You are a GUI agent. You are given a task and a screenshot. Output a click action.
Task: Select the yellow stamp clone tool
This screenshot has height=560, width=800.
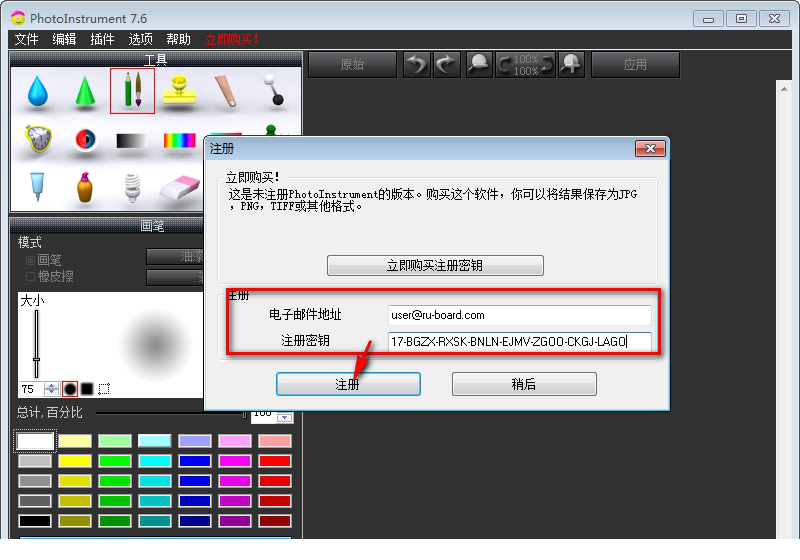pyautogui.click(x=179, y=90)
